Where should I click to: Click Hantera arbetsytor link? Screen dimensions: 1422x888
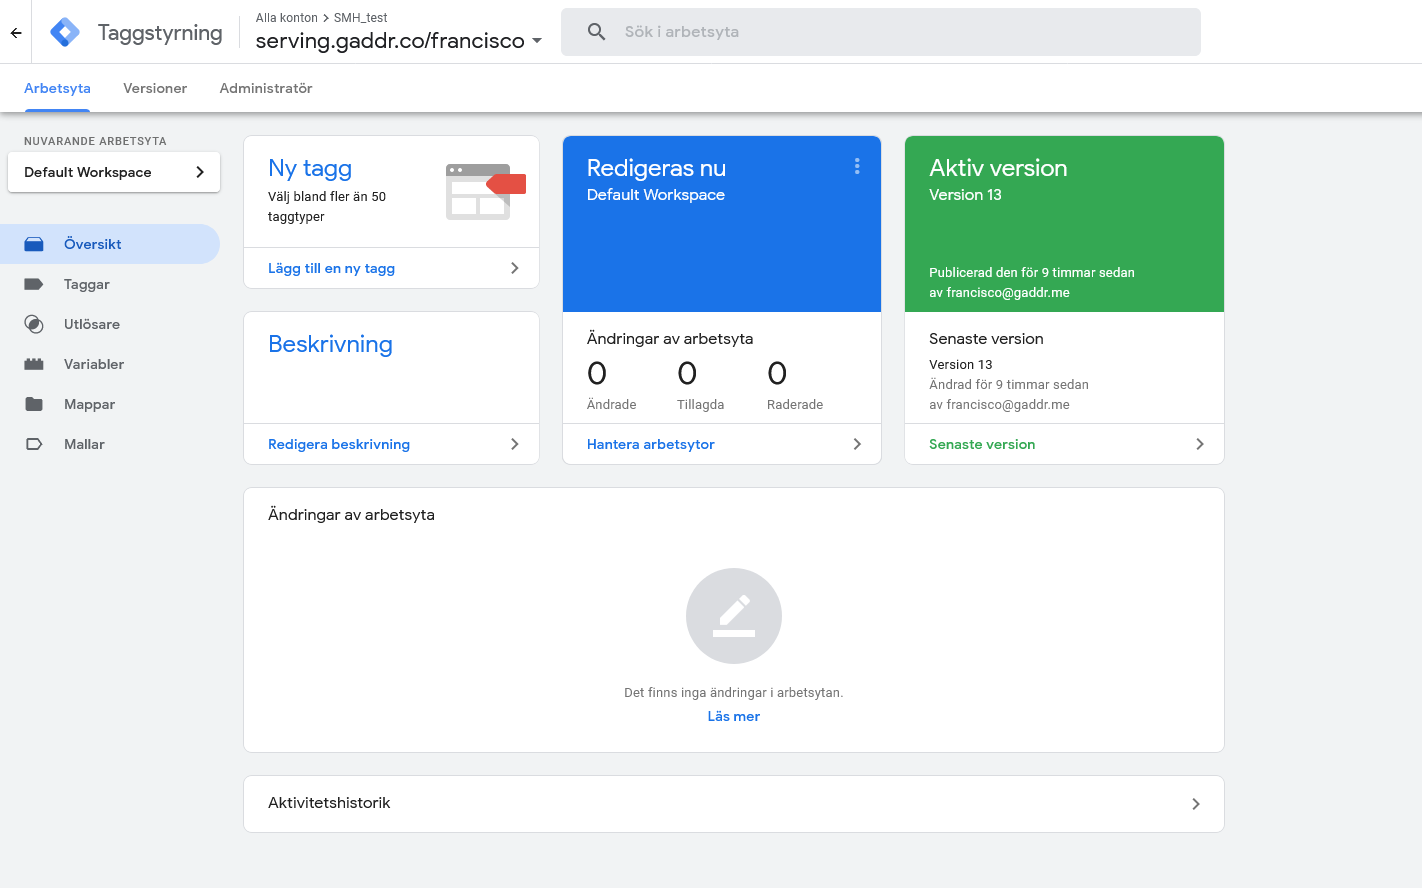(x=650, y=444)
